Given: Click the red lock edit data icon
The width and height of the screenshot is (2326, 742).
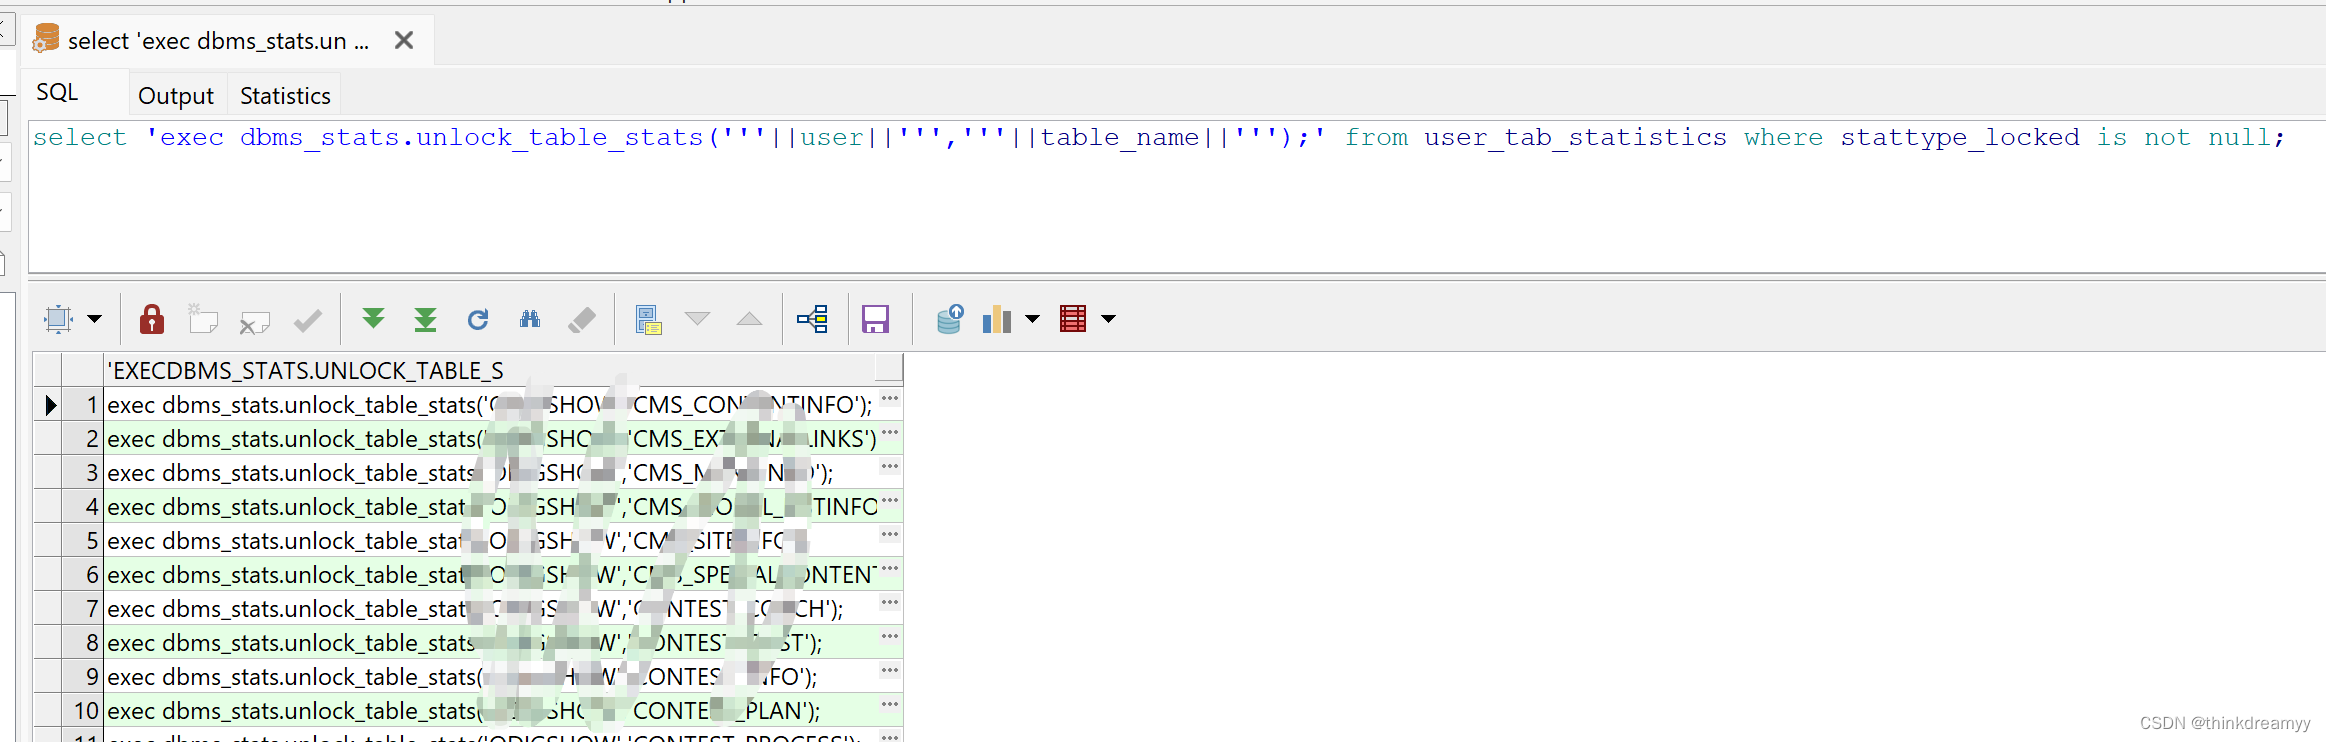Looking at the screenshot, I should pyautogui.click(x=152, y=319).
